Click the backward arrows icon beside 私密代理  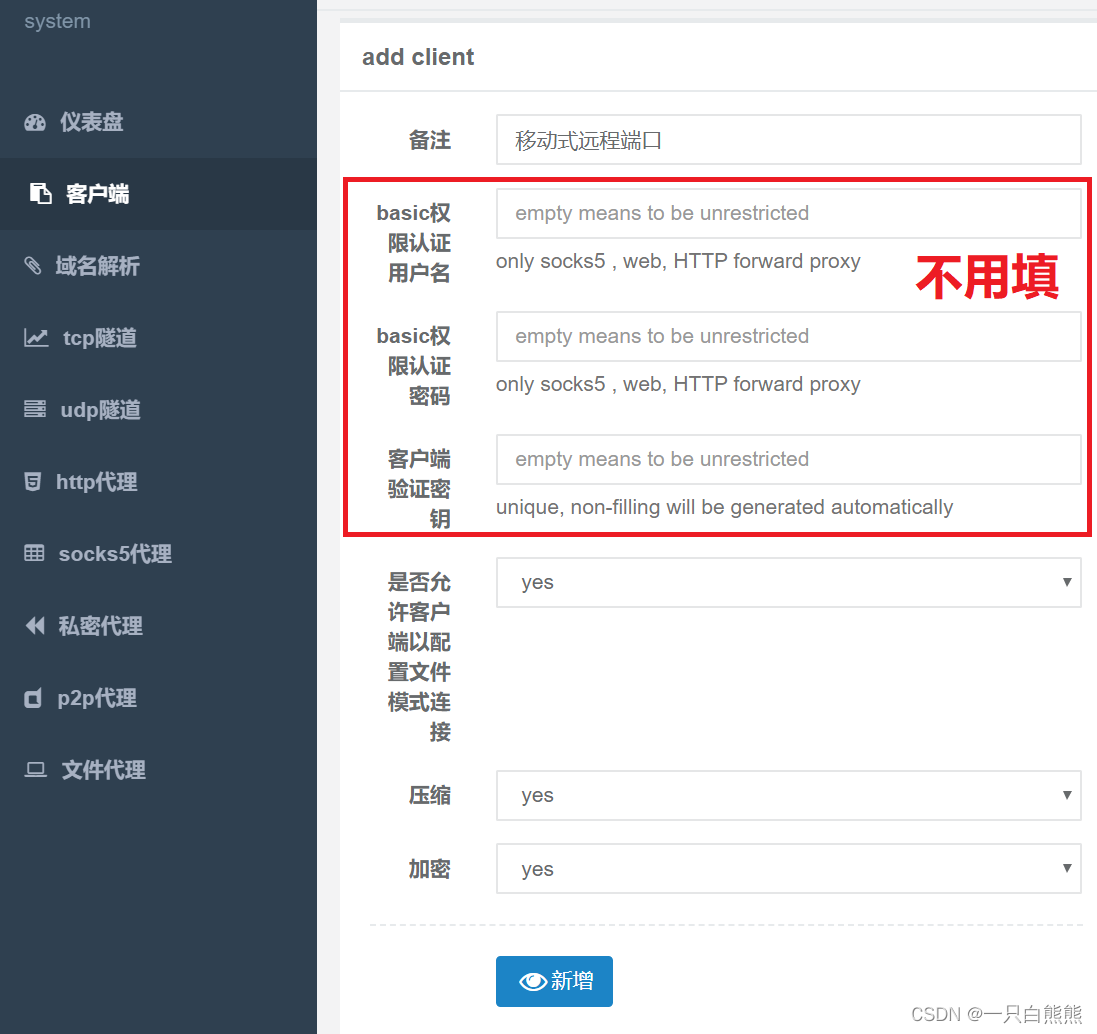coord(35,625)
